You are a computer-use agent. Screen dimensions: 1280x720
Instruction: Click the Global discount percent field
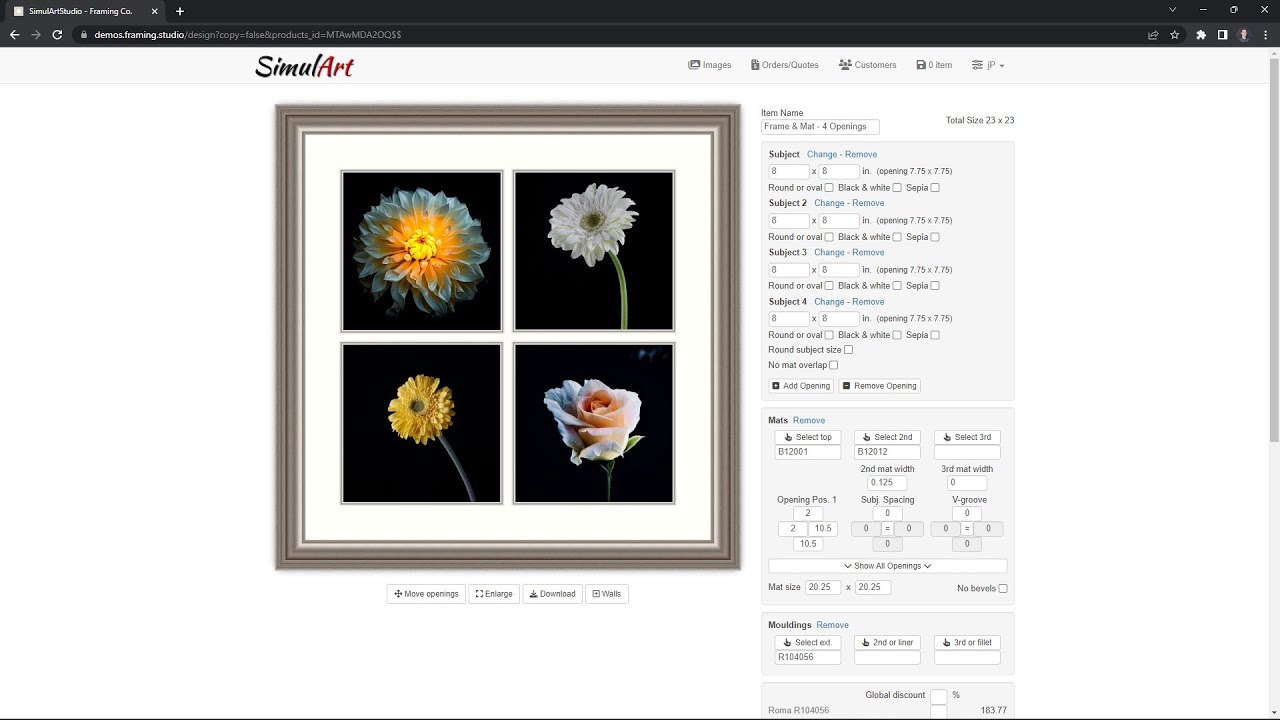point(938,696)
